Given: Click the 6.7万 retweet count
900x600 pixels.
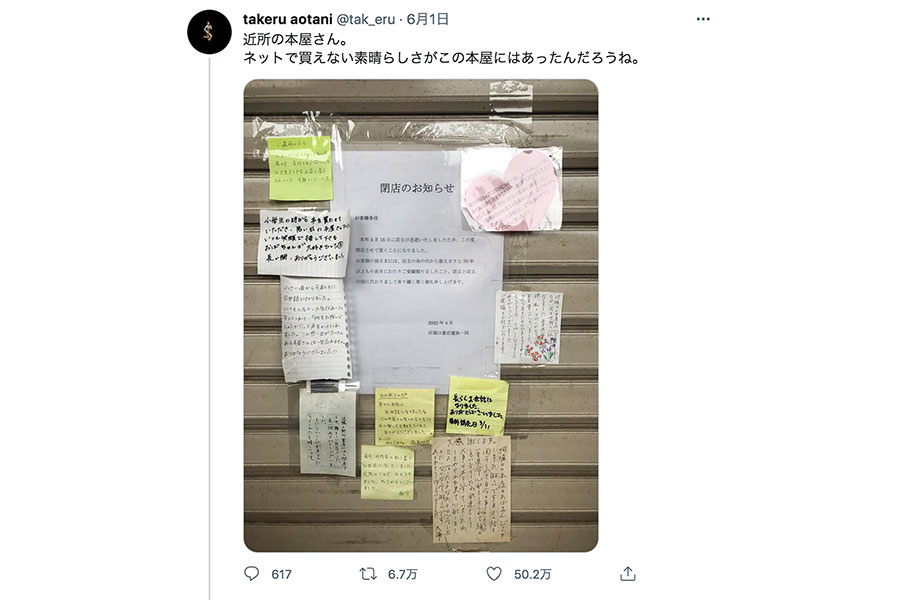Looking at the screenshot, I should pyautogui.click(x=402, y=574).
